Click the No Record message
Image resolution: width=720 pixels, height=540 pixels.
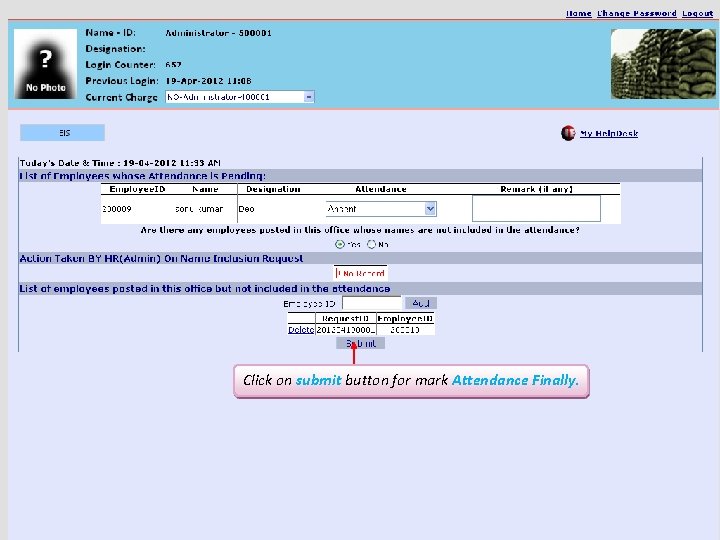click(360, 273)
